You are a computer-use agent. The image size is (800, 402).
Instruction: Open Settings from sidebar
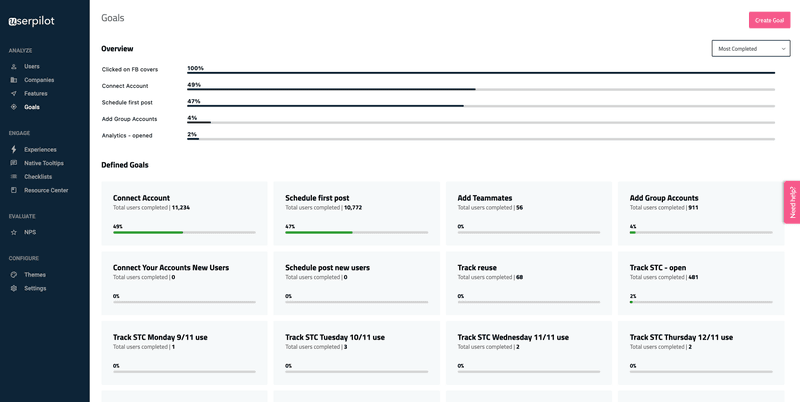click(35, 288)
